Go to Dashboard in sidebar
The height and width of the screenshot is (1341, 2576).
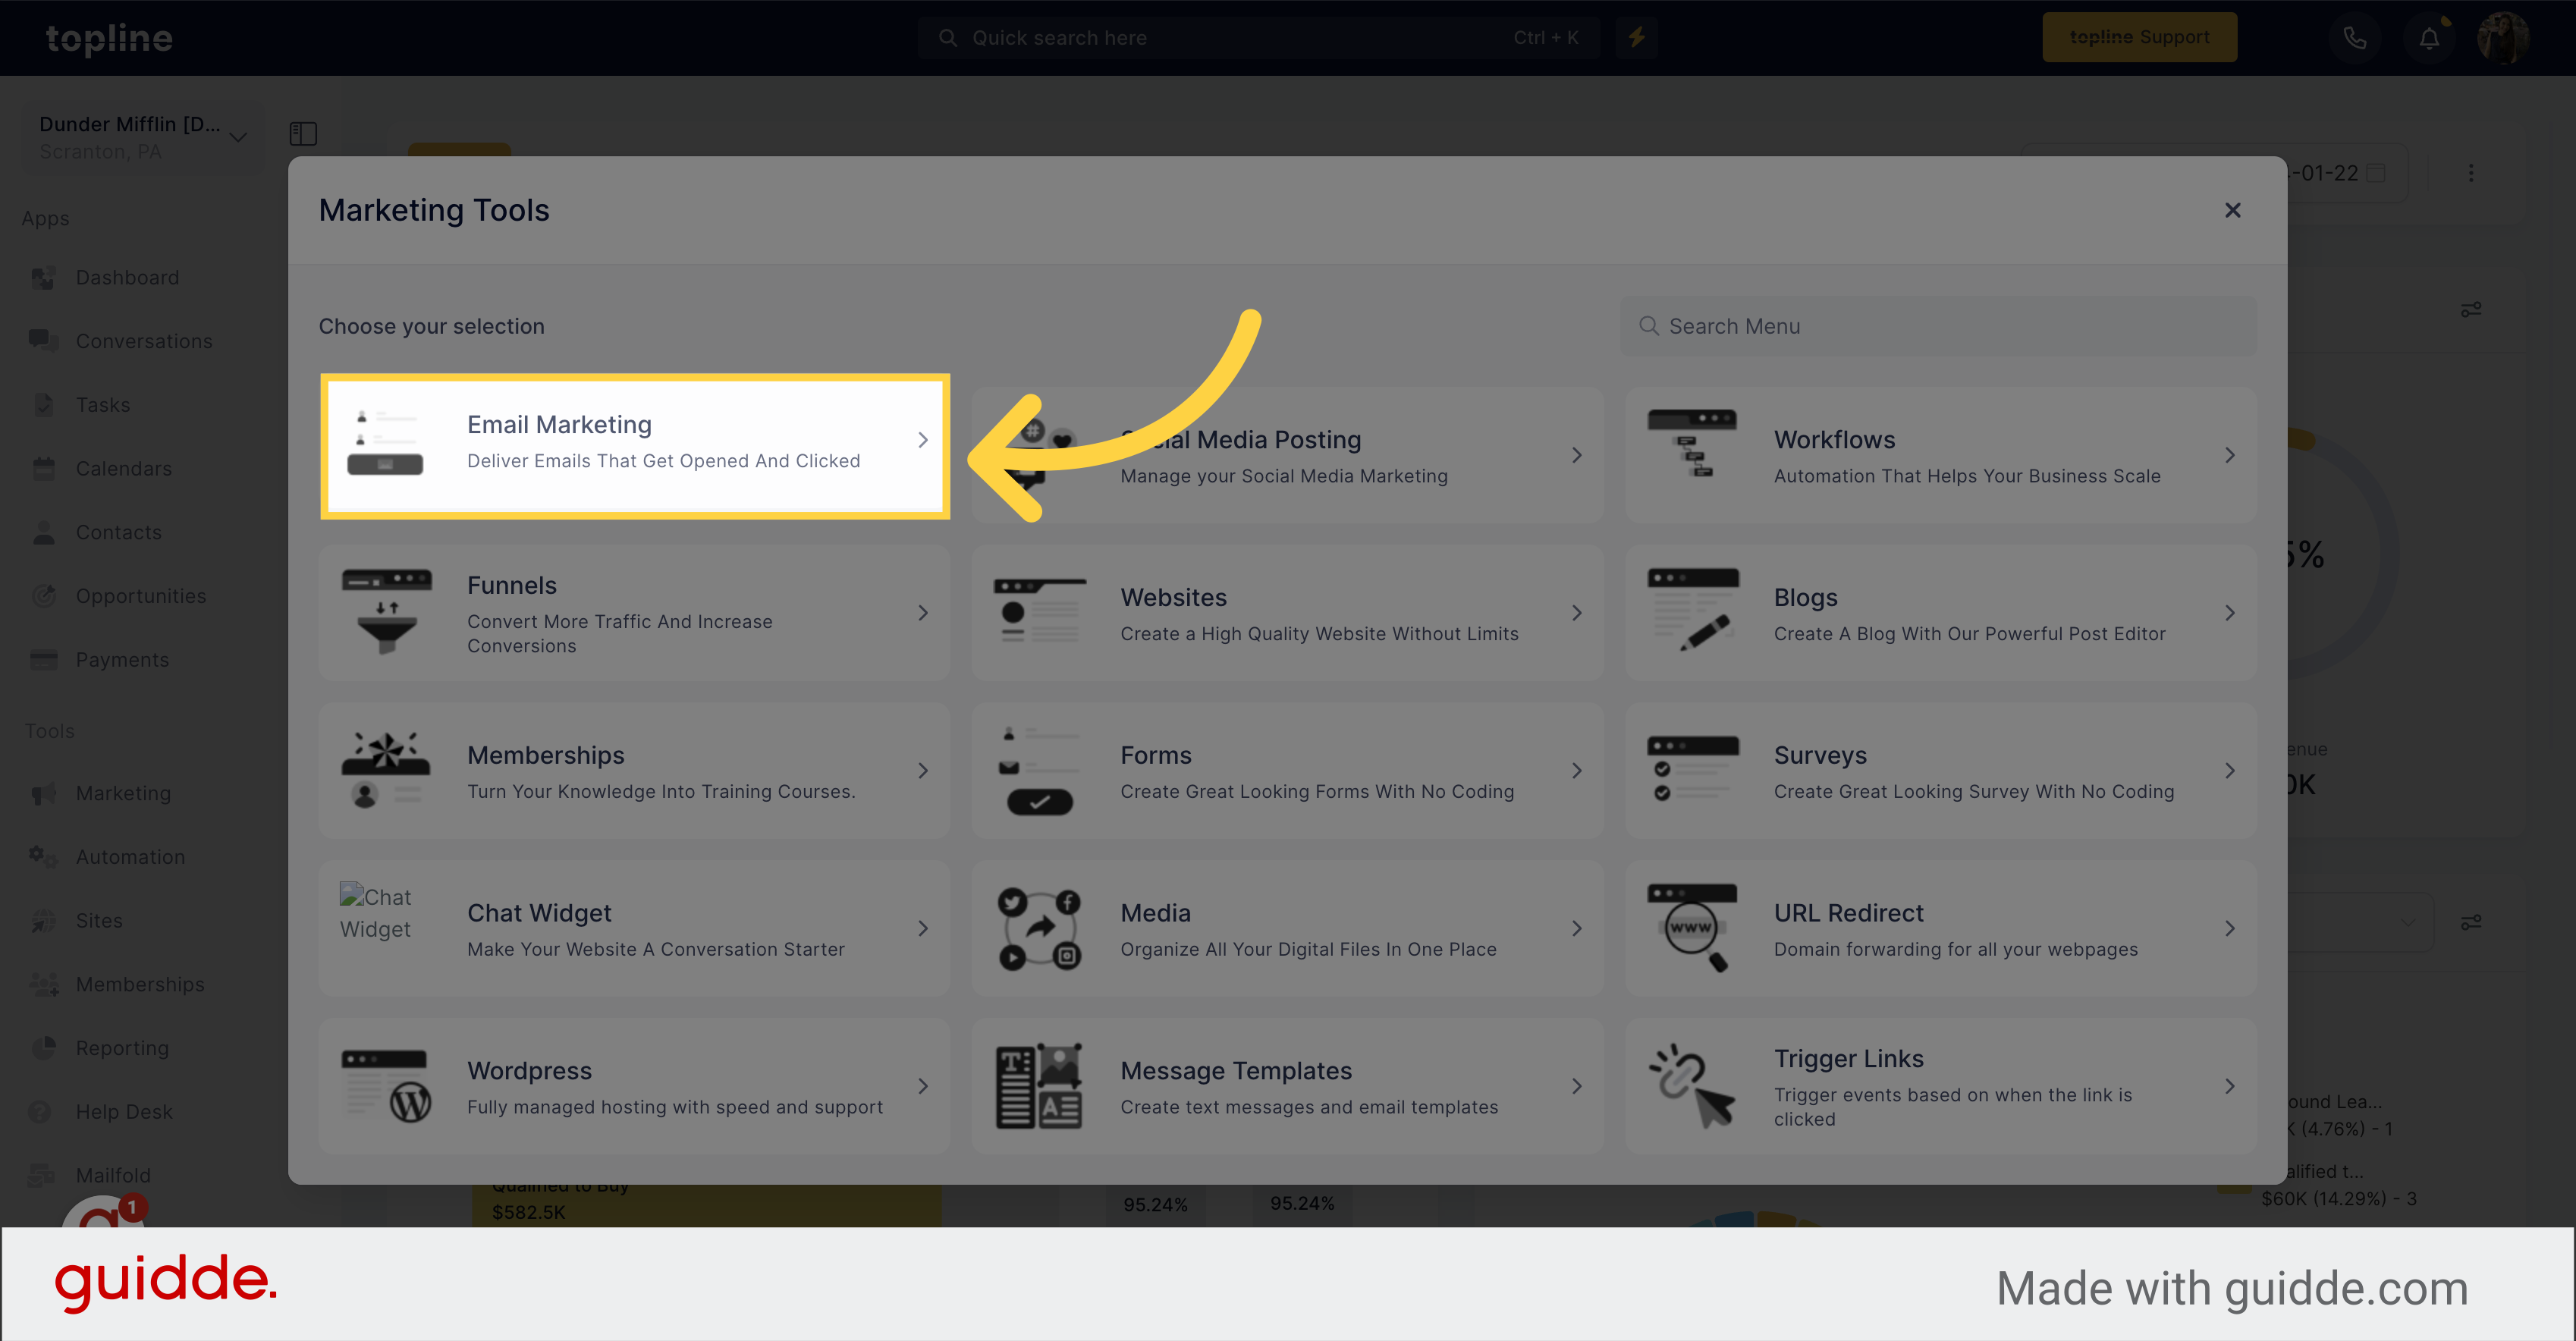(x=127, y=277)
